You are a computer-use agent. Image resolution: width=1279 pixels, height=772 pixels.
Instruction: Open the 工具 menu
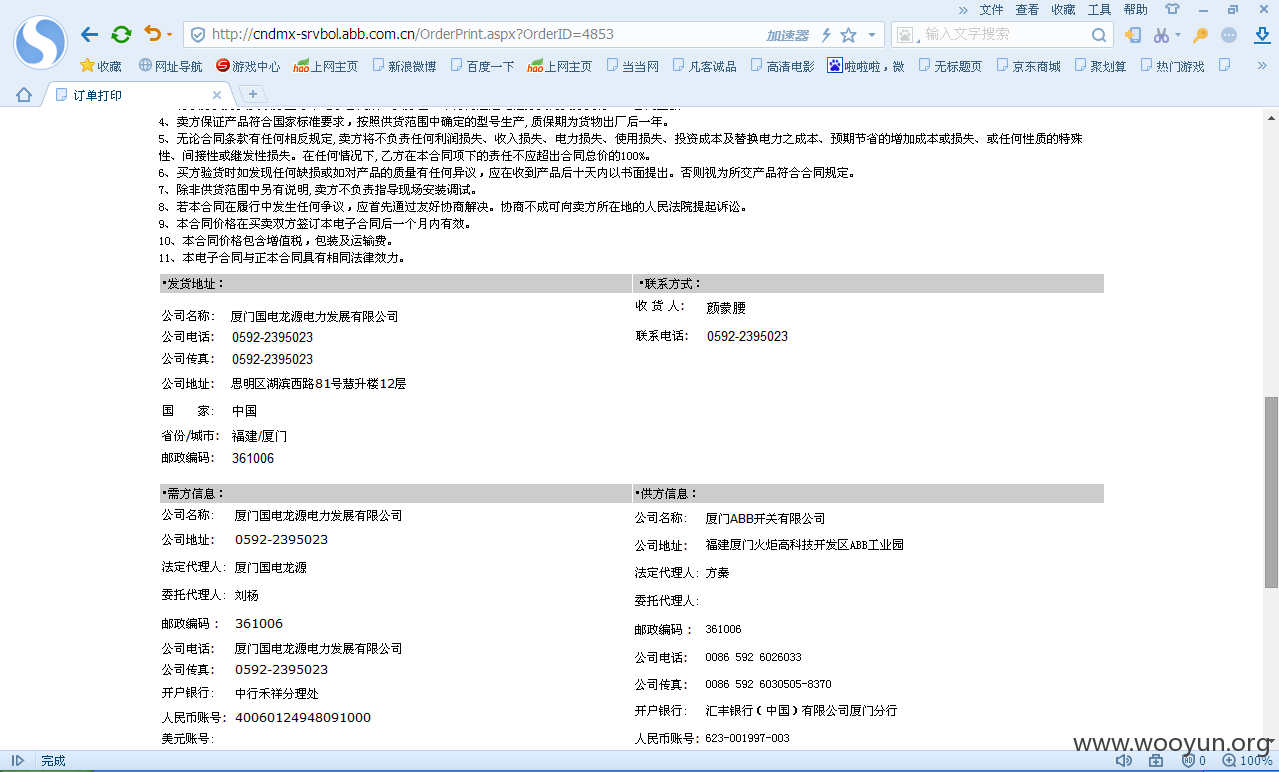(x=1099, y=10)
